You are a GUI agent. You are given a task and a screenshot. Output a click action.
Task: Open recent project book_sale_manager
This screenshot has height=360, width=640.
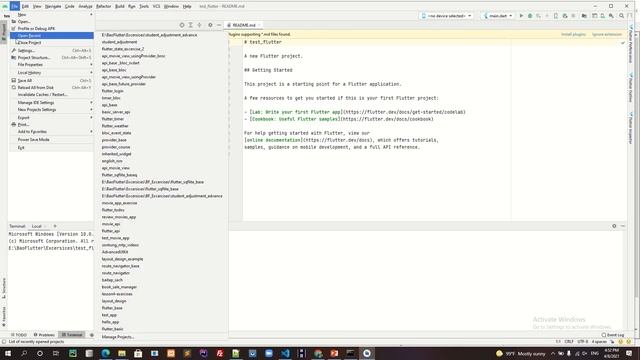pyautogui.click(x=162, y=287)
